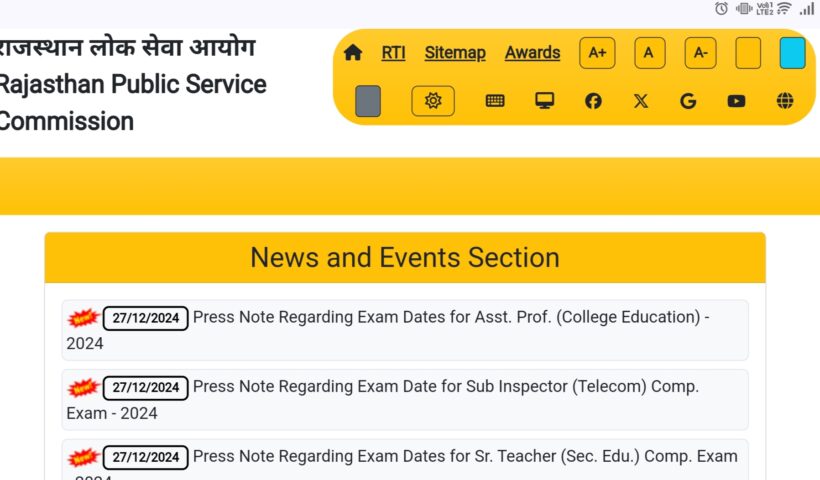Click the globe language icon
Viewport: 820px width, 480px height.
[785, 101]
